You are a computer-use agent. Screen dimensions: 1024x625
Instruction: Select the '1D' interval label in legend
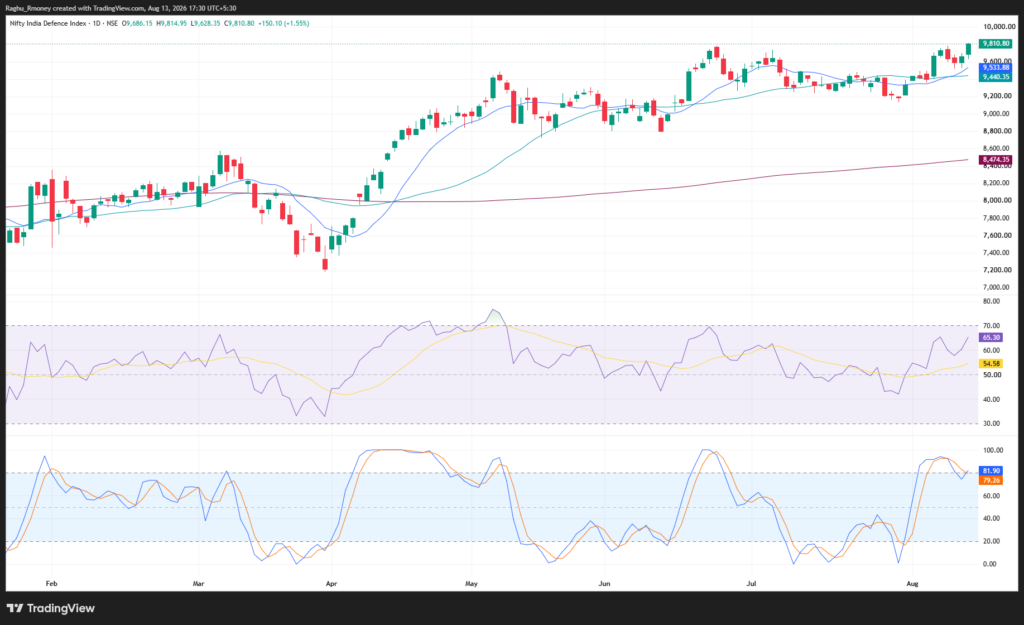pyautogui.click(x=97, y=24)
